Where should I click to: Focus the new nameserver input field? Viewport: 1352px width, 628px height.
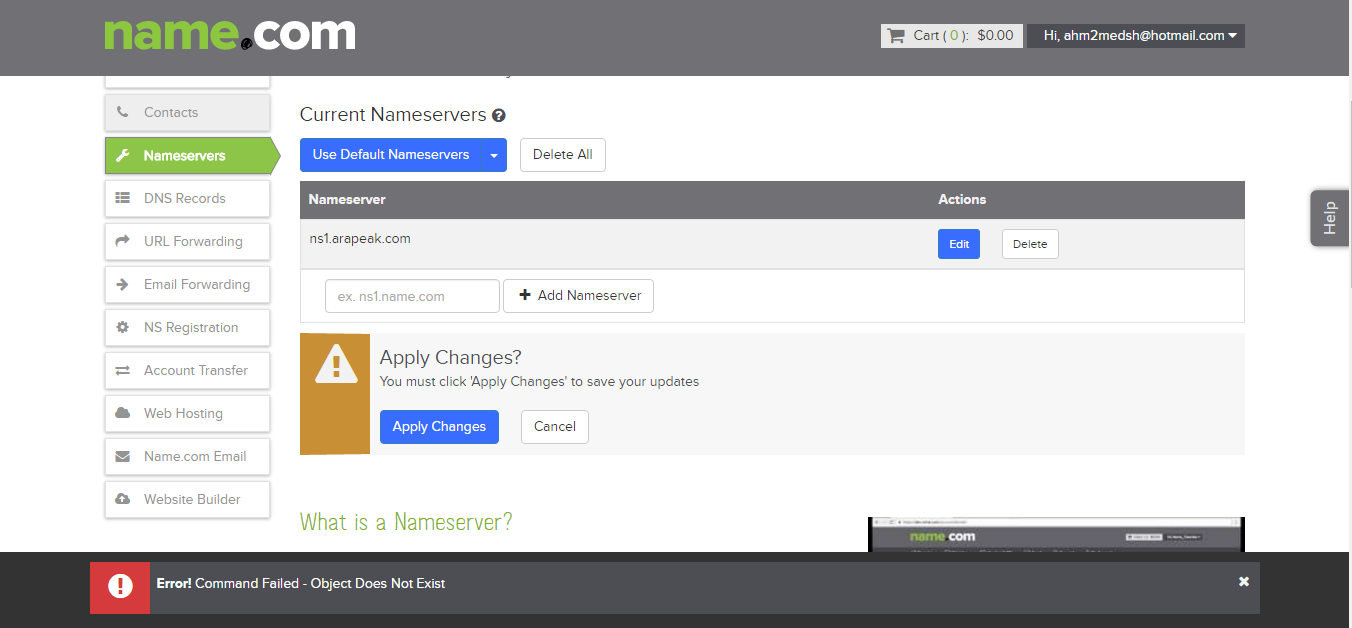(412, 296)
